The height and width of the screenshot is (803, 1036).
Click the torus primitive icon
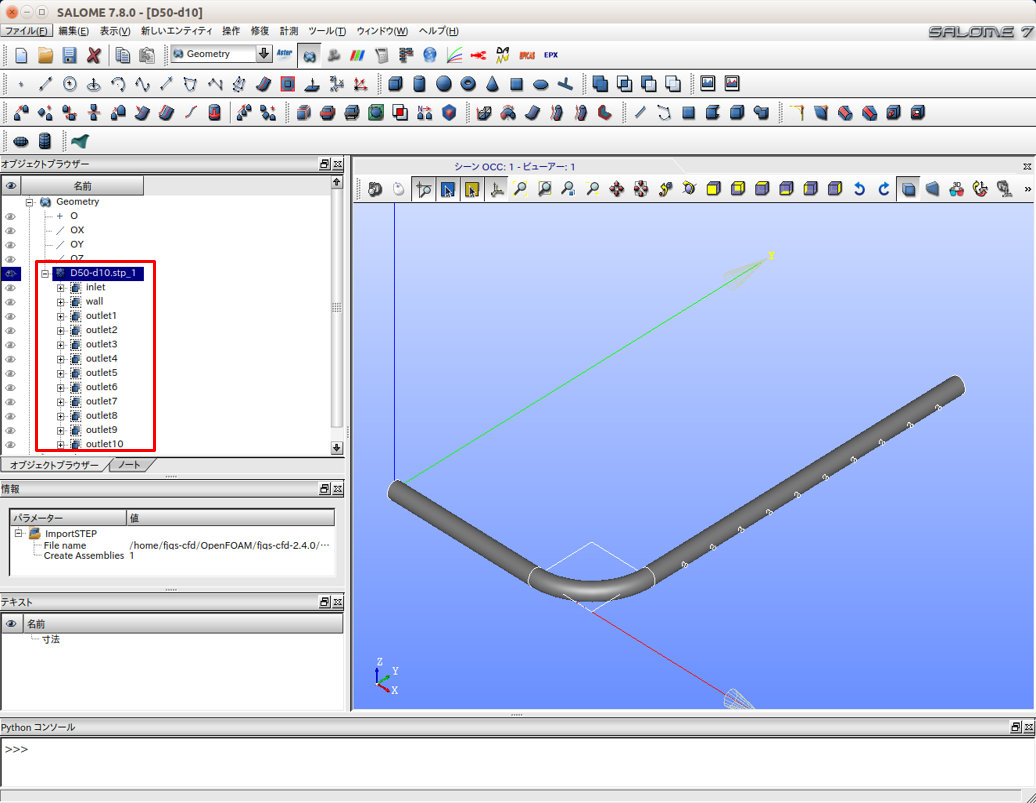[468, 84]
